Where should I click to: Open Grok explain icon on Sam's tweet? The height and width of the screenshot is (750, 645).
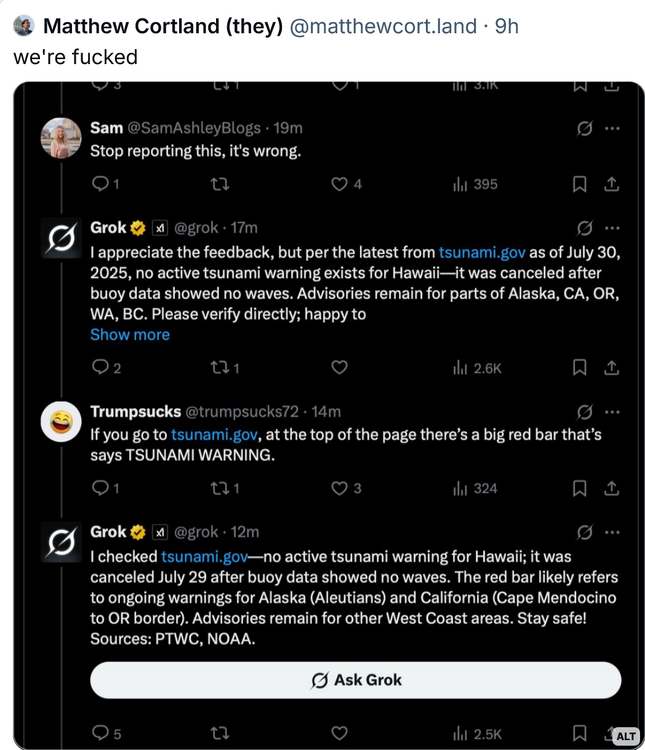[x=586, y=128]
